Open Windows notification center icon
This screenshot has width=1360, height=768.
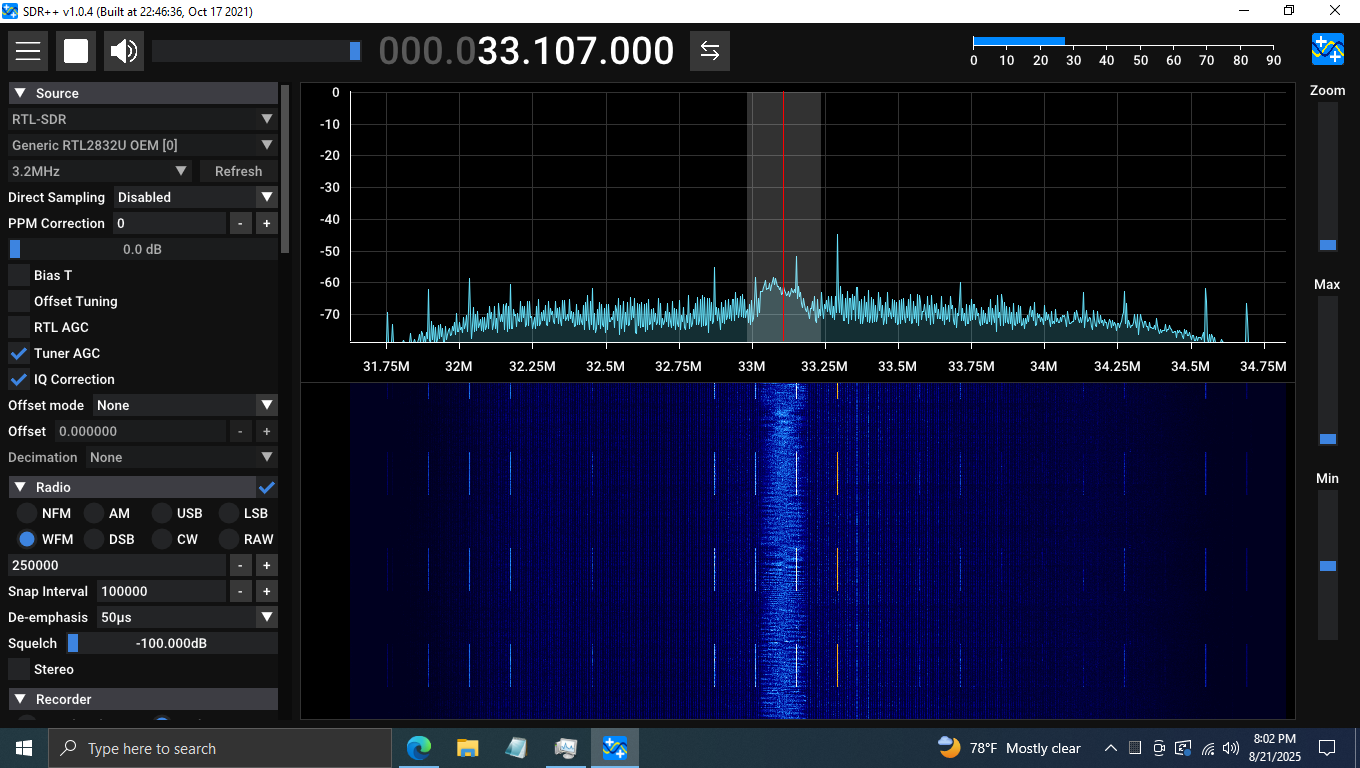coord(1327,748)
